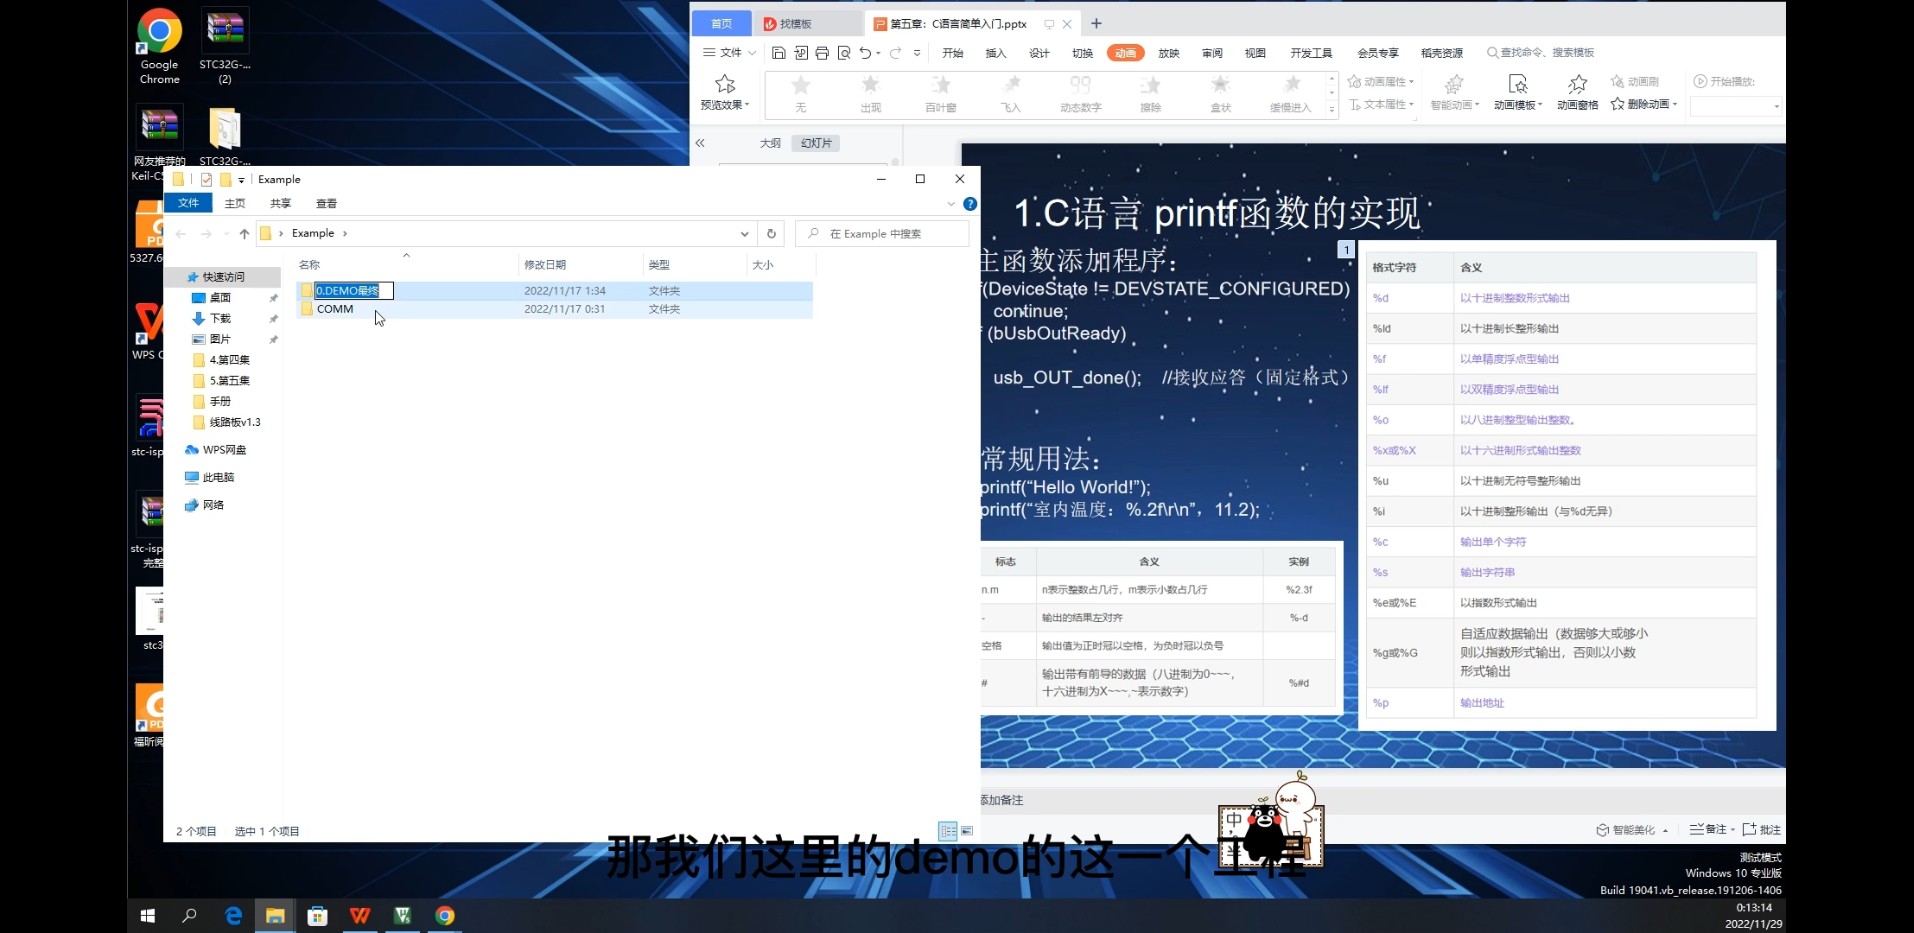Switch Explorer to large icons view
The height and width of the screenshot is (933, 1914).
coord(967,831)
